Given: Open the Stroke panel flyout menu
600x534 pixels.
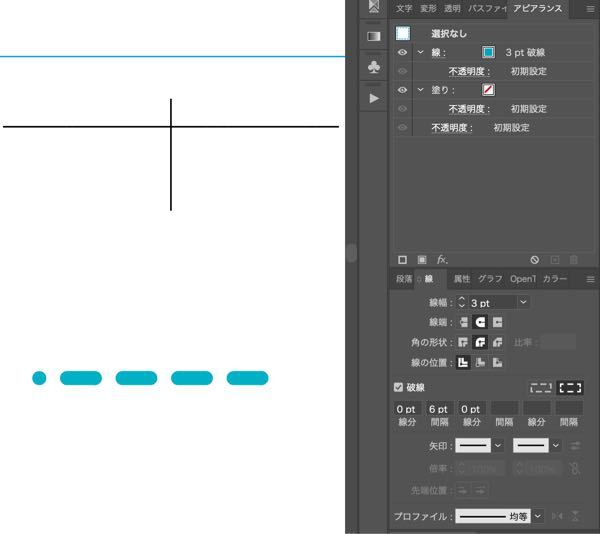Looking at the screenshot, I should (x=590, y=279).
